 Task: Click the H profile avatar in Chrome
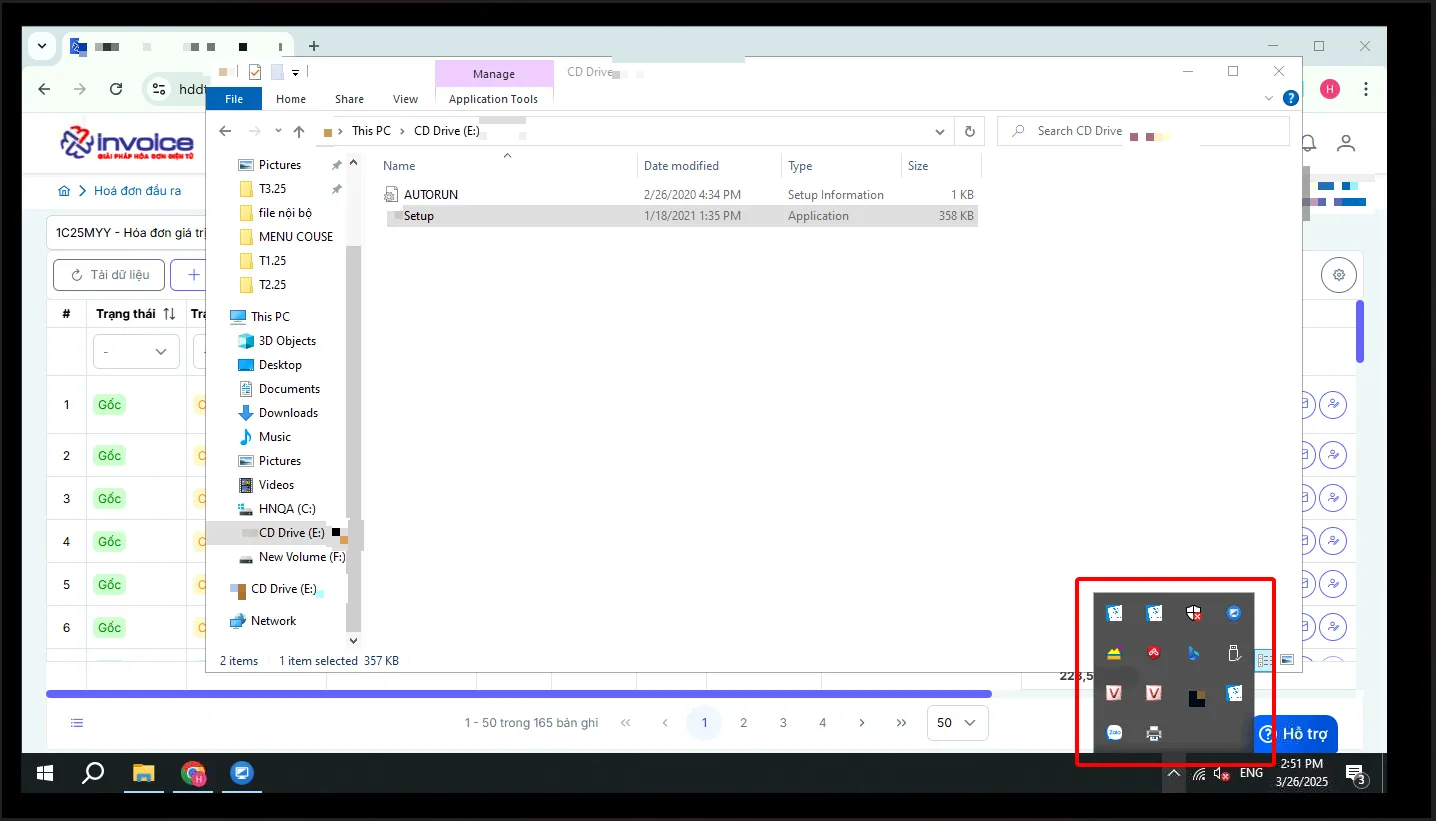(1330, 89)
